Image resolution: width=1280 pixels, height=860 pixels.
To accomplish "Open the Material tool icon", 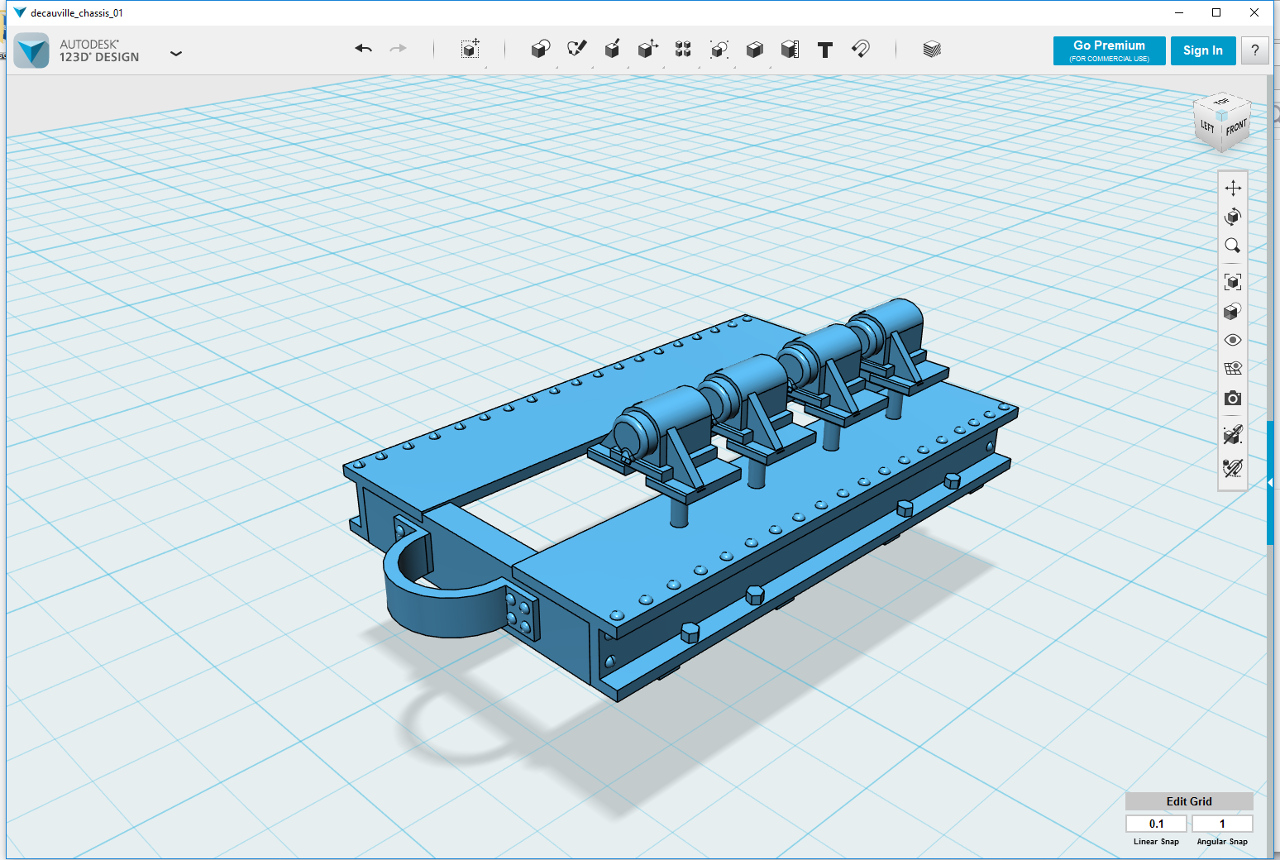I will tap(932, 49).
